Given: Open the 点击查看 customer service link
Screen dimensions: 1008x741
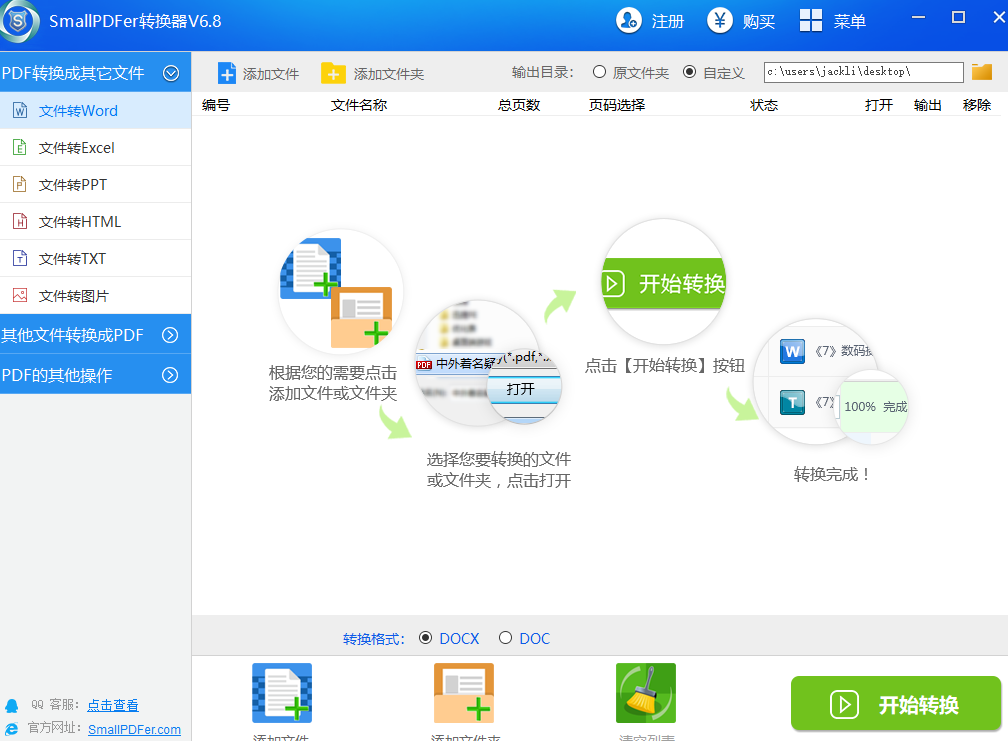Looking at the screenshot, I should tap(113, 706).
